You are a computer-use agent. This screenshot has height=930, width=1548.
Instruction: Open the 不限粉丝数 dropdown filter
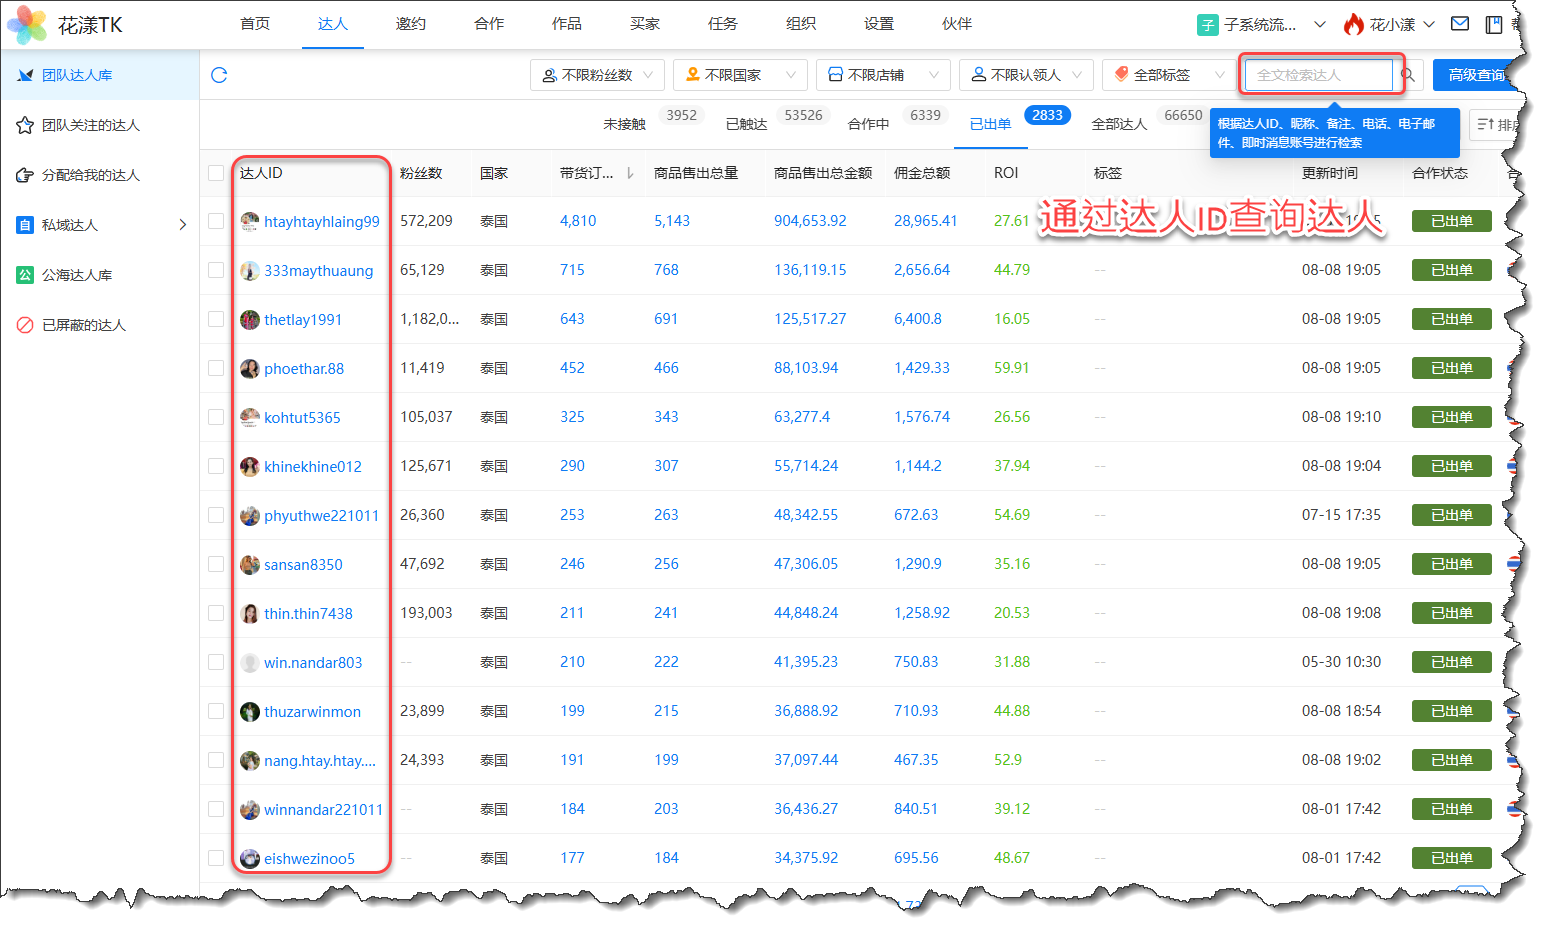click(596, 75)
